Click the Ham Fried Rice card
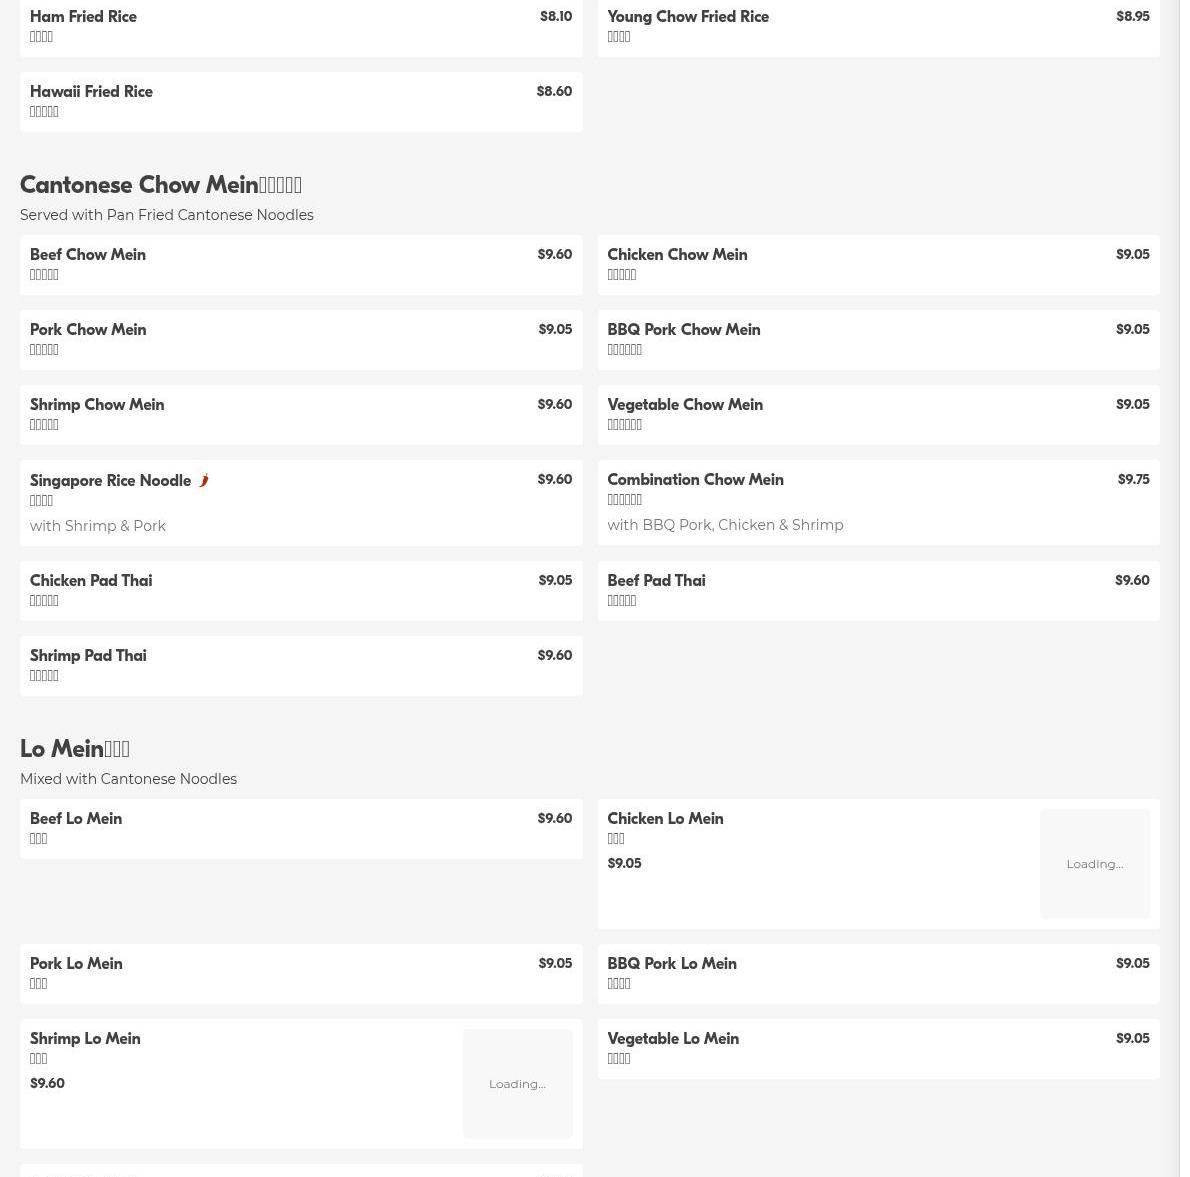 (301, 27)
